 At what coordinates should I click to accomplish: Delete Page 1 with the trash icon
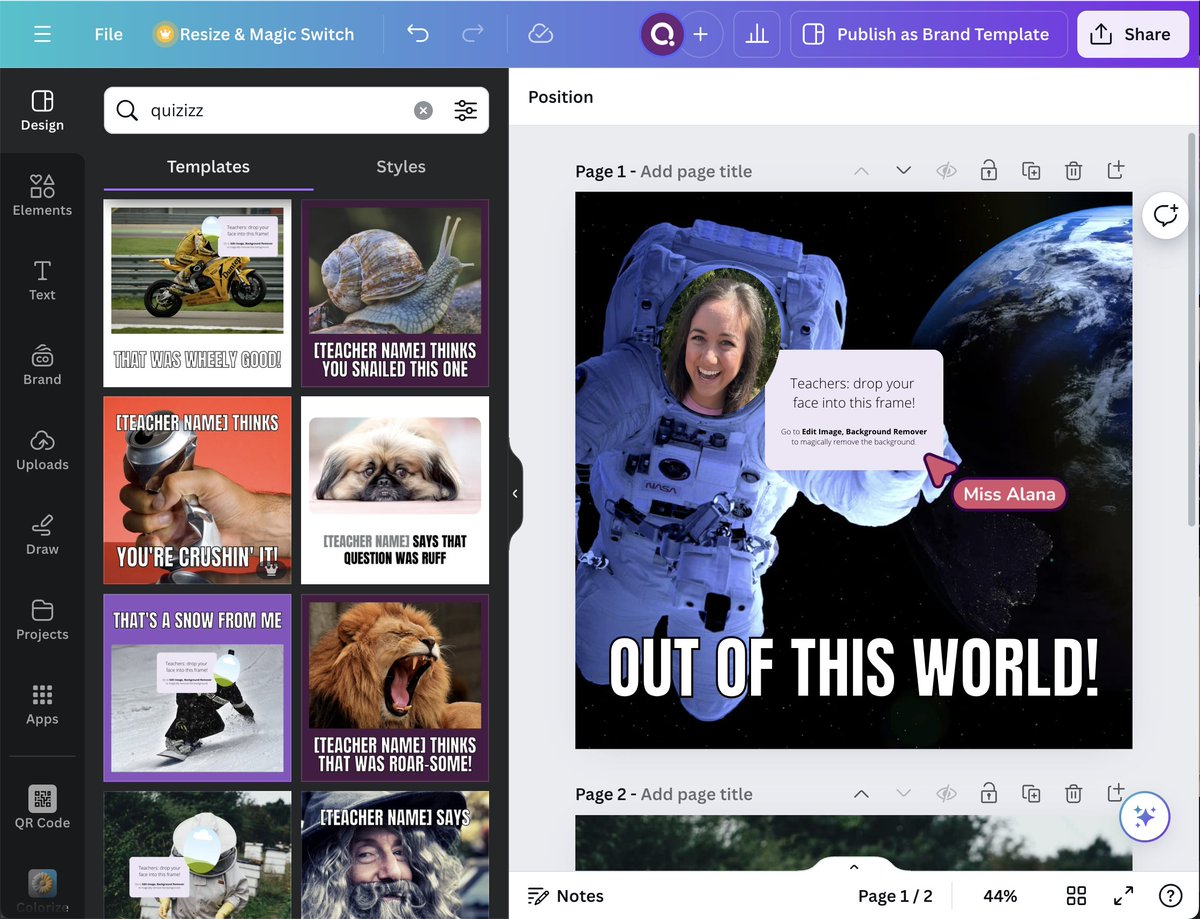[1073, 170]
